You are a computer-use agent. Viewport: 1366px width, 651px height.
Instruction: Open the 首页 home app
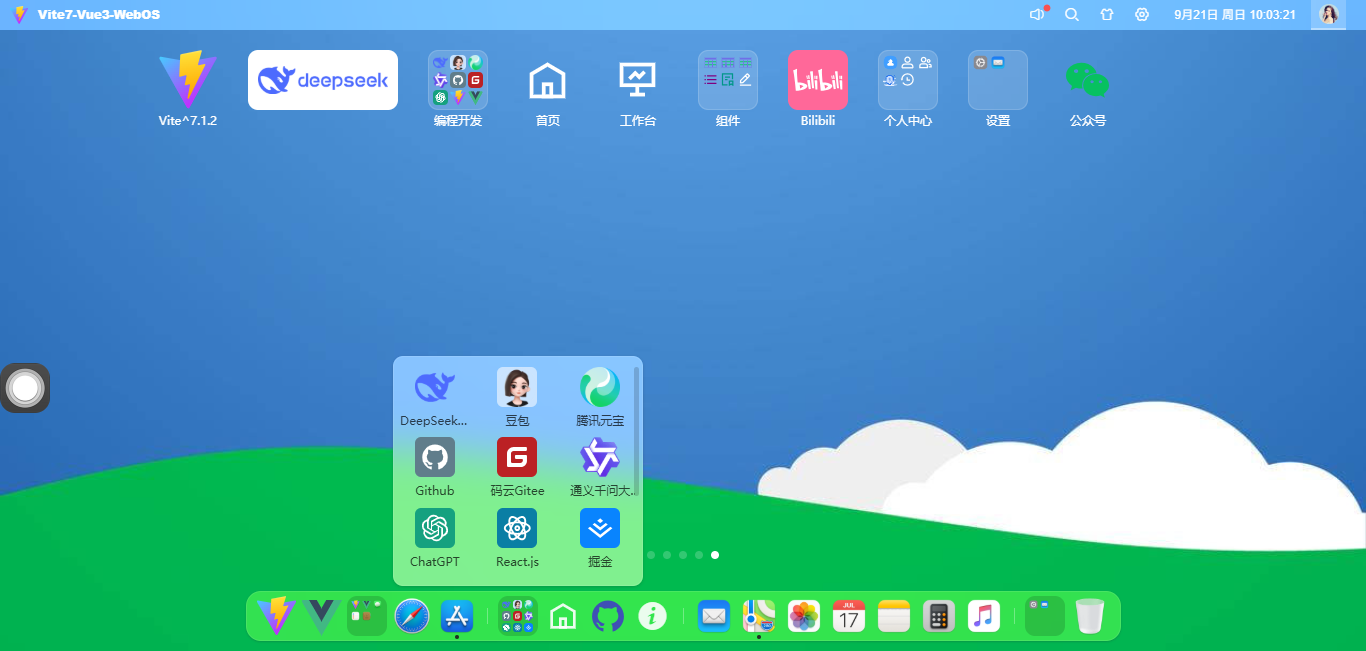(547, 80)
